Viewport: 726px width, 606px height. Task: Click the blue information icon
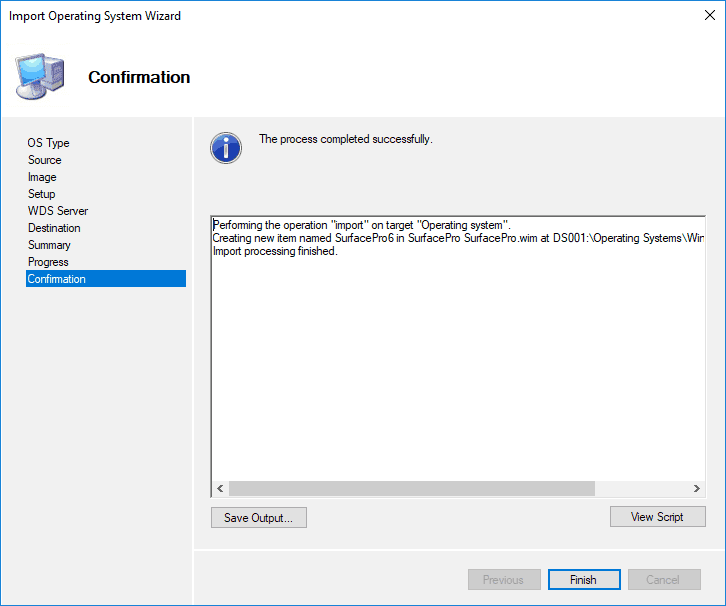pos(226,147)
